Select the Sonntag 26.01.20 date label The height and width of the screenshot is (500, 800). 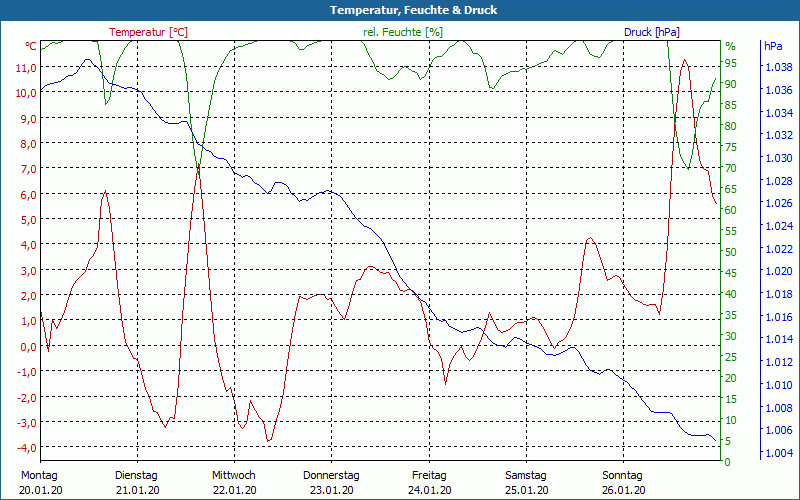pos(623,482)
